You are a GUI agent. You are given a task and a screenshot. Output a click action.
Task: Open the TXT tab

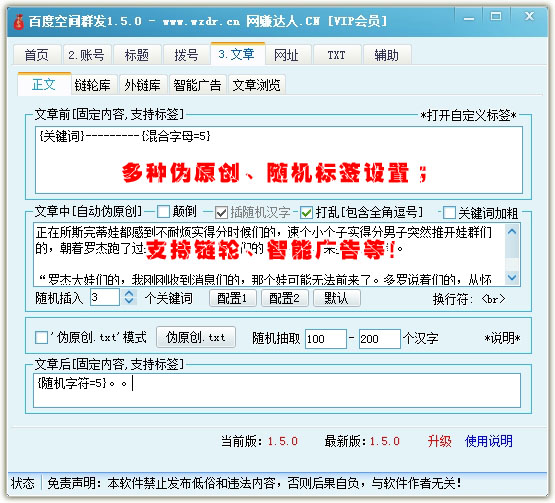(336, 55)
